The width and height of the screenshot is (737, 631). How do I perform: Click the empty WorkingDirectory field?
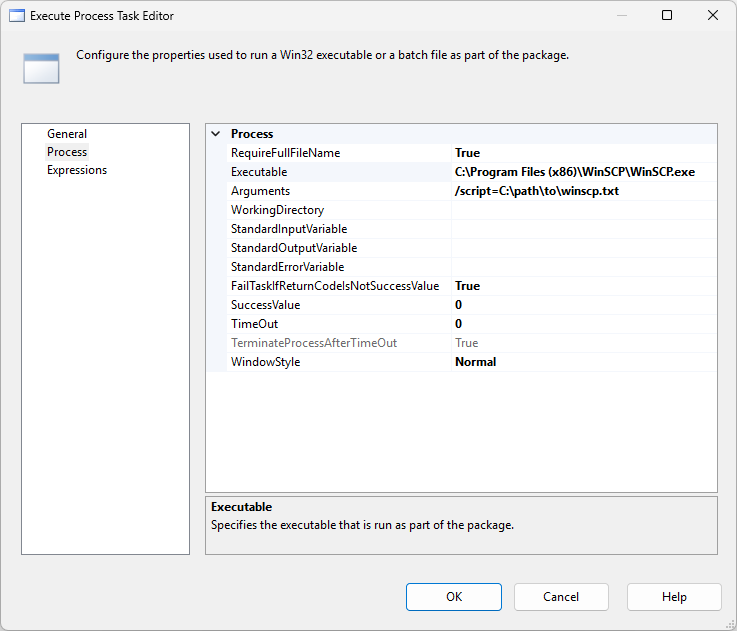583,210
